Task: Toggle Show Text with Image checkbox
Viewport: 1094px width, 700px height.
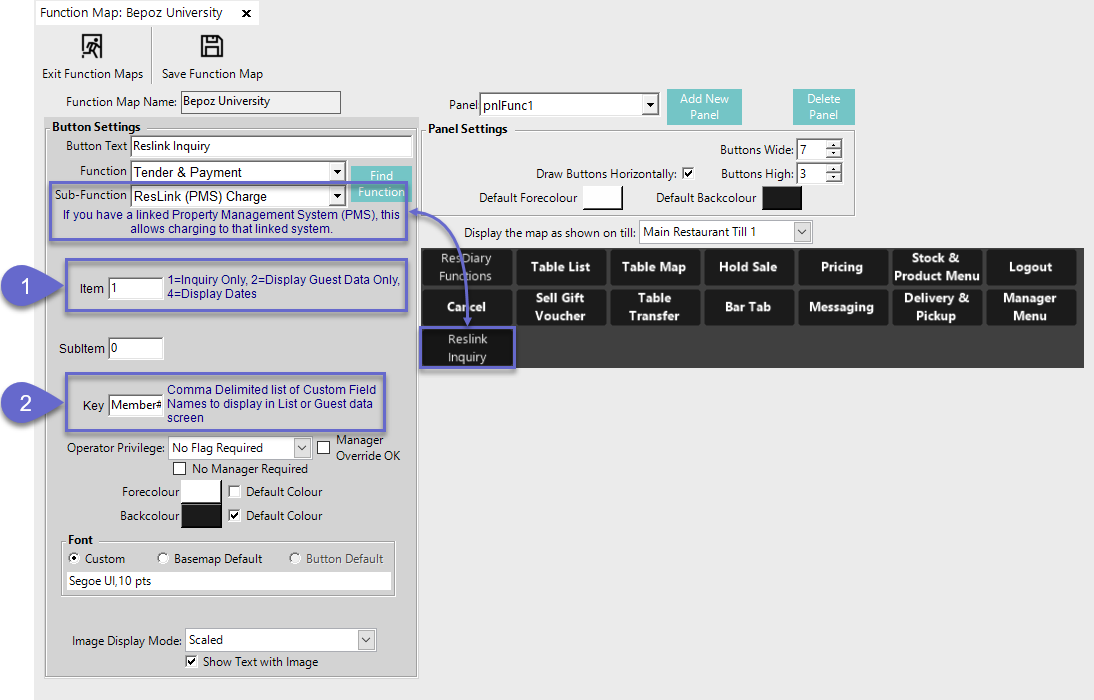Action: coord(191,661)
